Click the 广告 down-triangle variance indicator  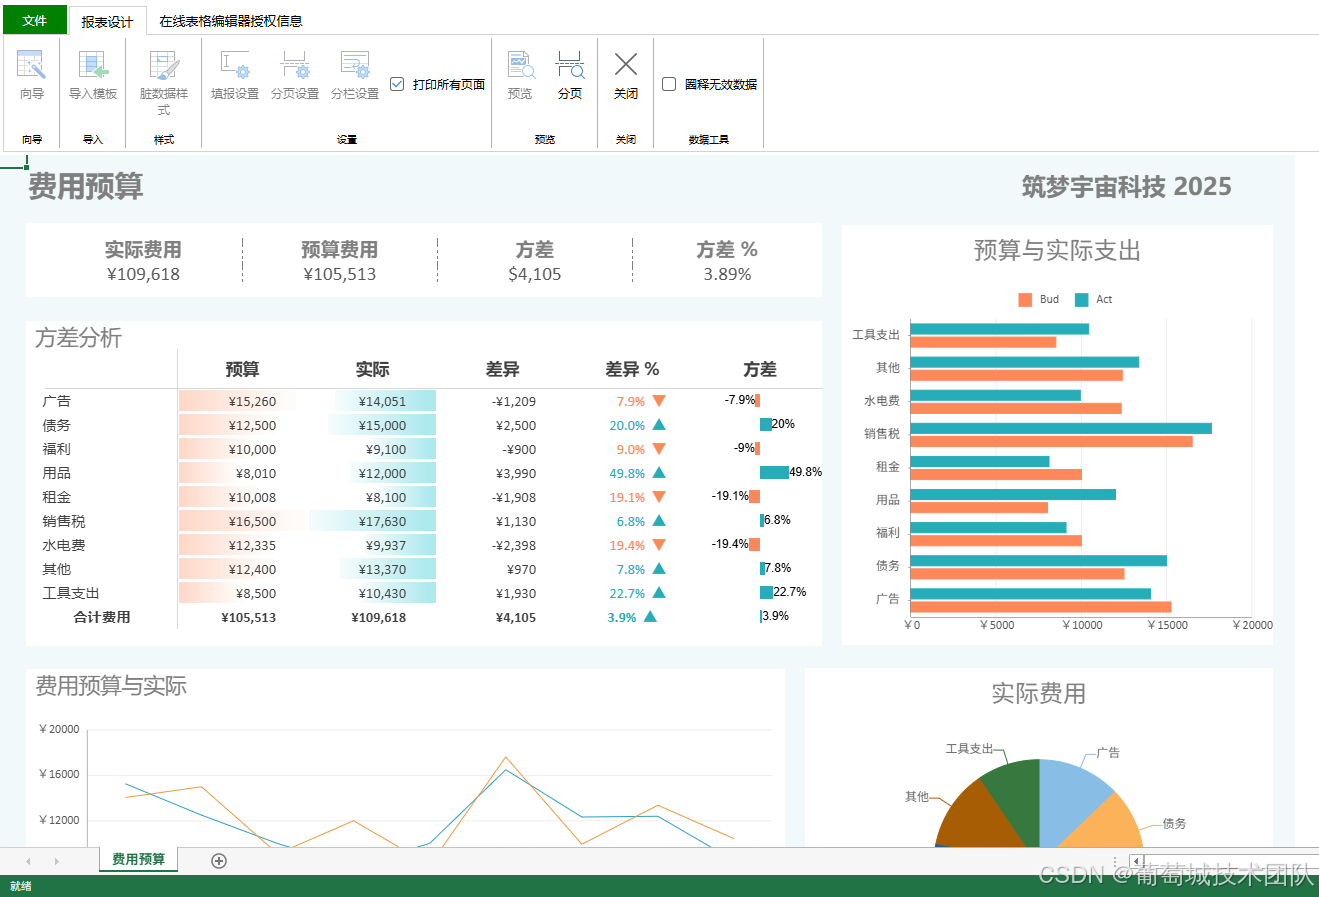pyautogui.click(x=659, y=401)
